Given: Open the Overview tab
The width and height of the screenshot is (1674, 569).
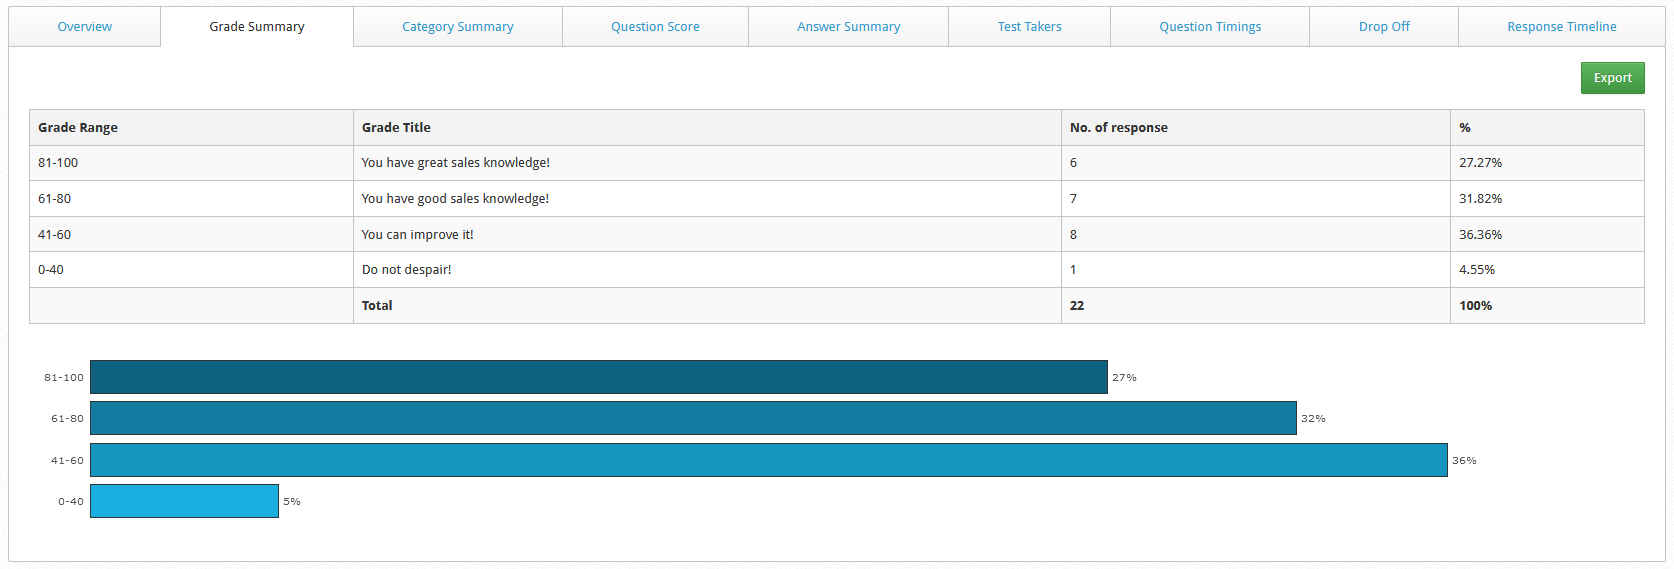Looking at the screenshot, I should coord(85,27).
